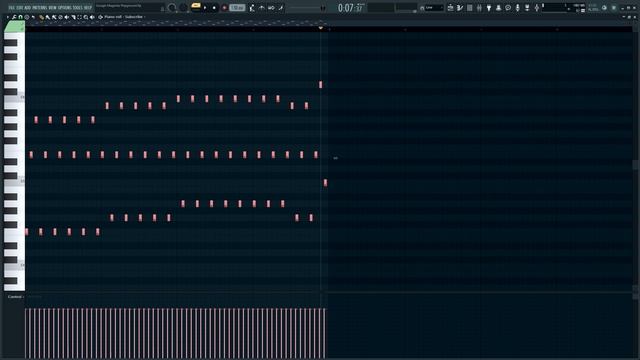Select the Select marquee tool
Screen dimensions: 640x360
point(79,17)
